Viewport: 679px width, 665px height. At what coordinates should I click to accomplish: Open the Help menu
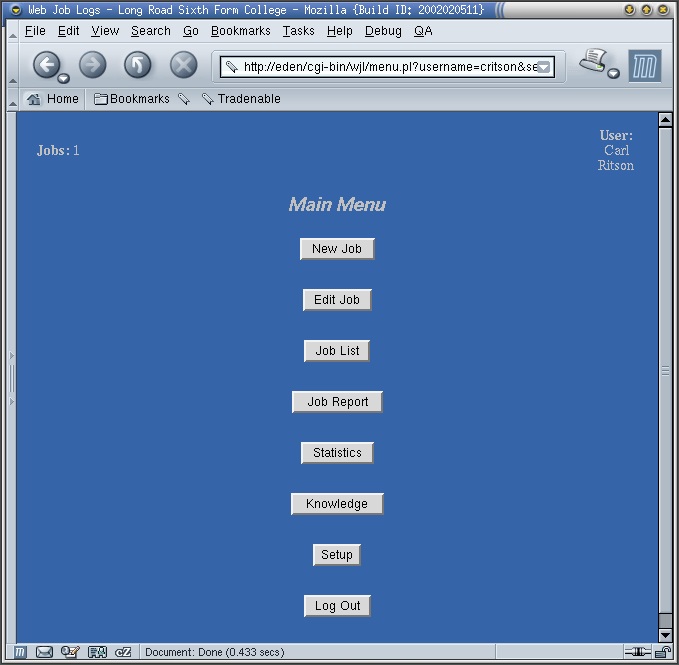(x=340, y=31)
